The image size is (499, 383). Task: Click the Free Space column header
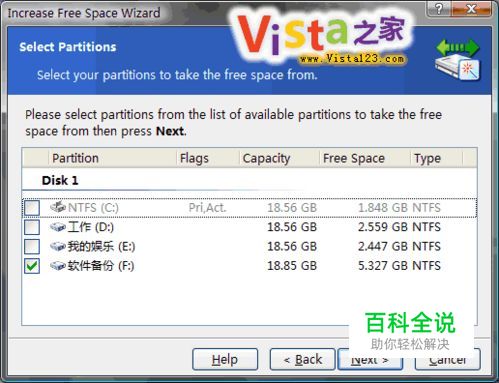[365, 158]
